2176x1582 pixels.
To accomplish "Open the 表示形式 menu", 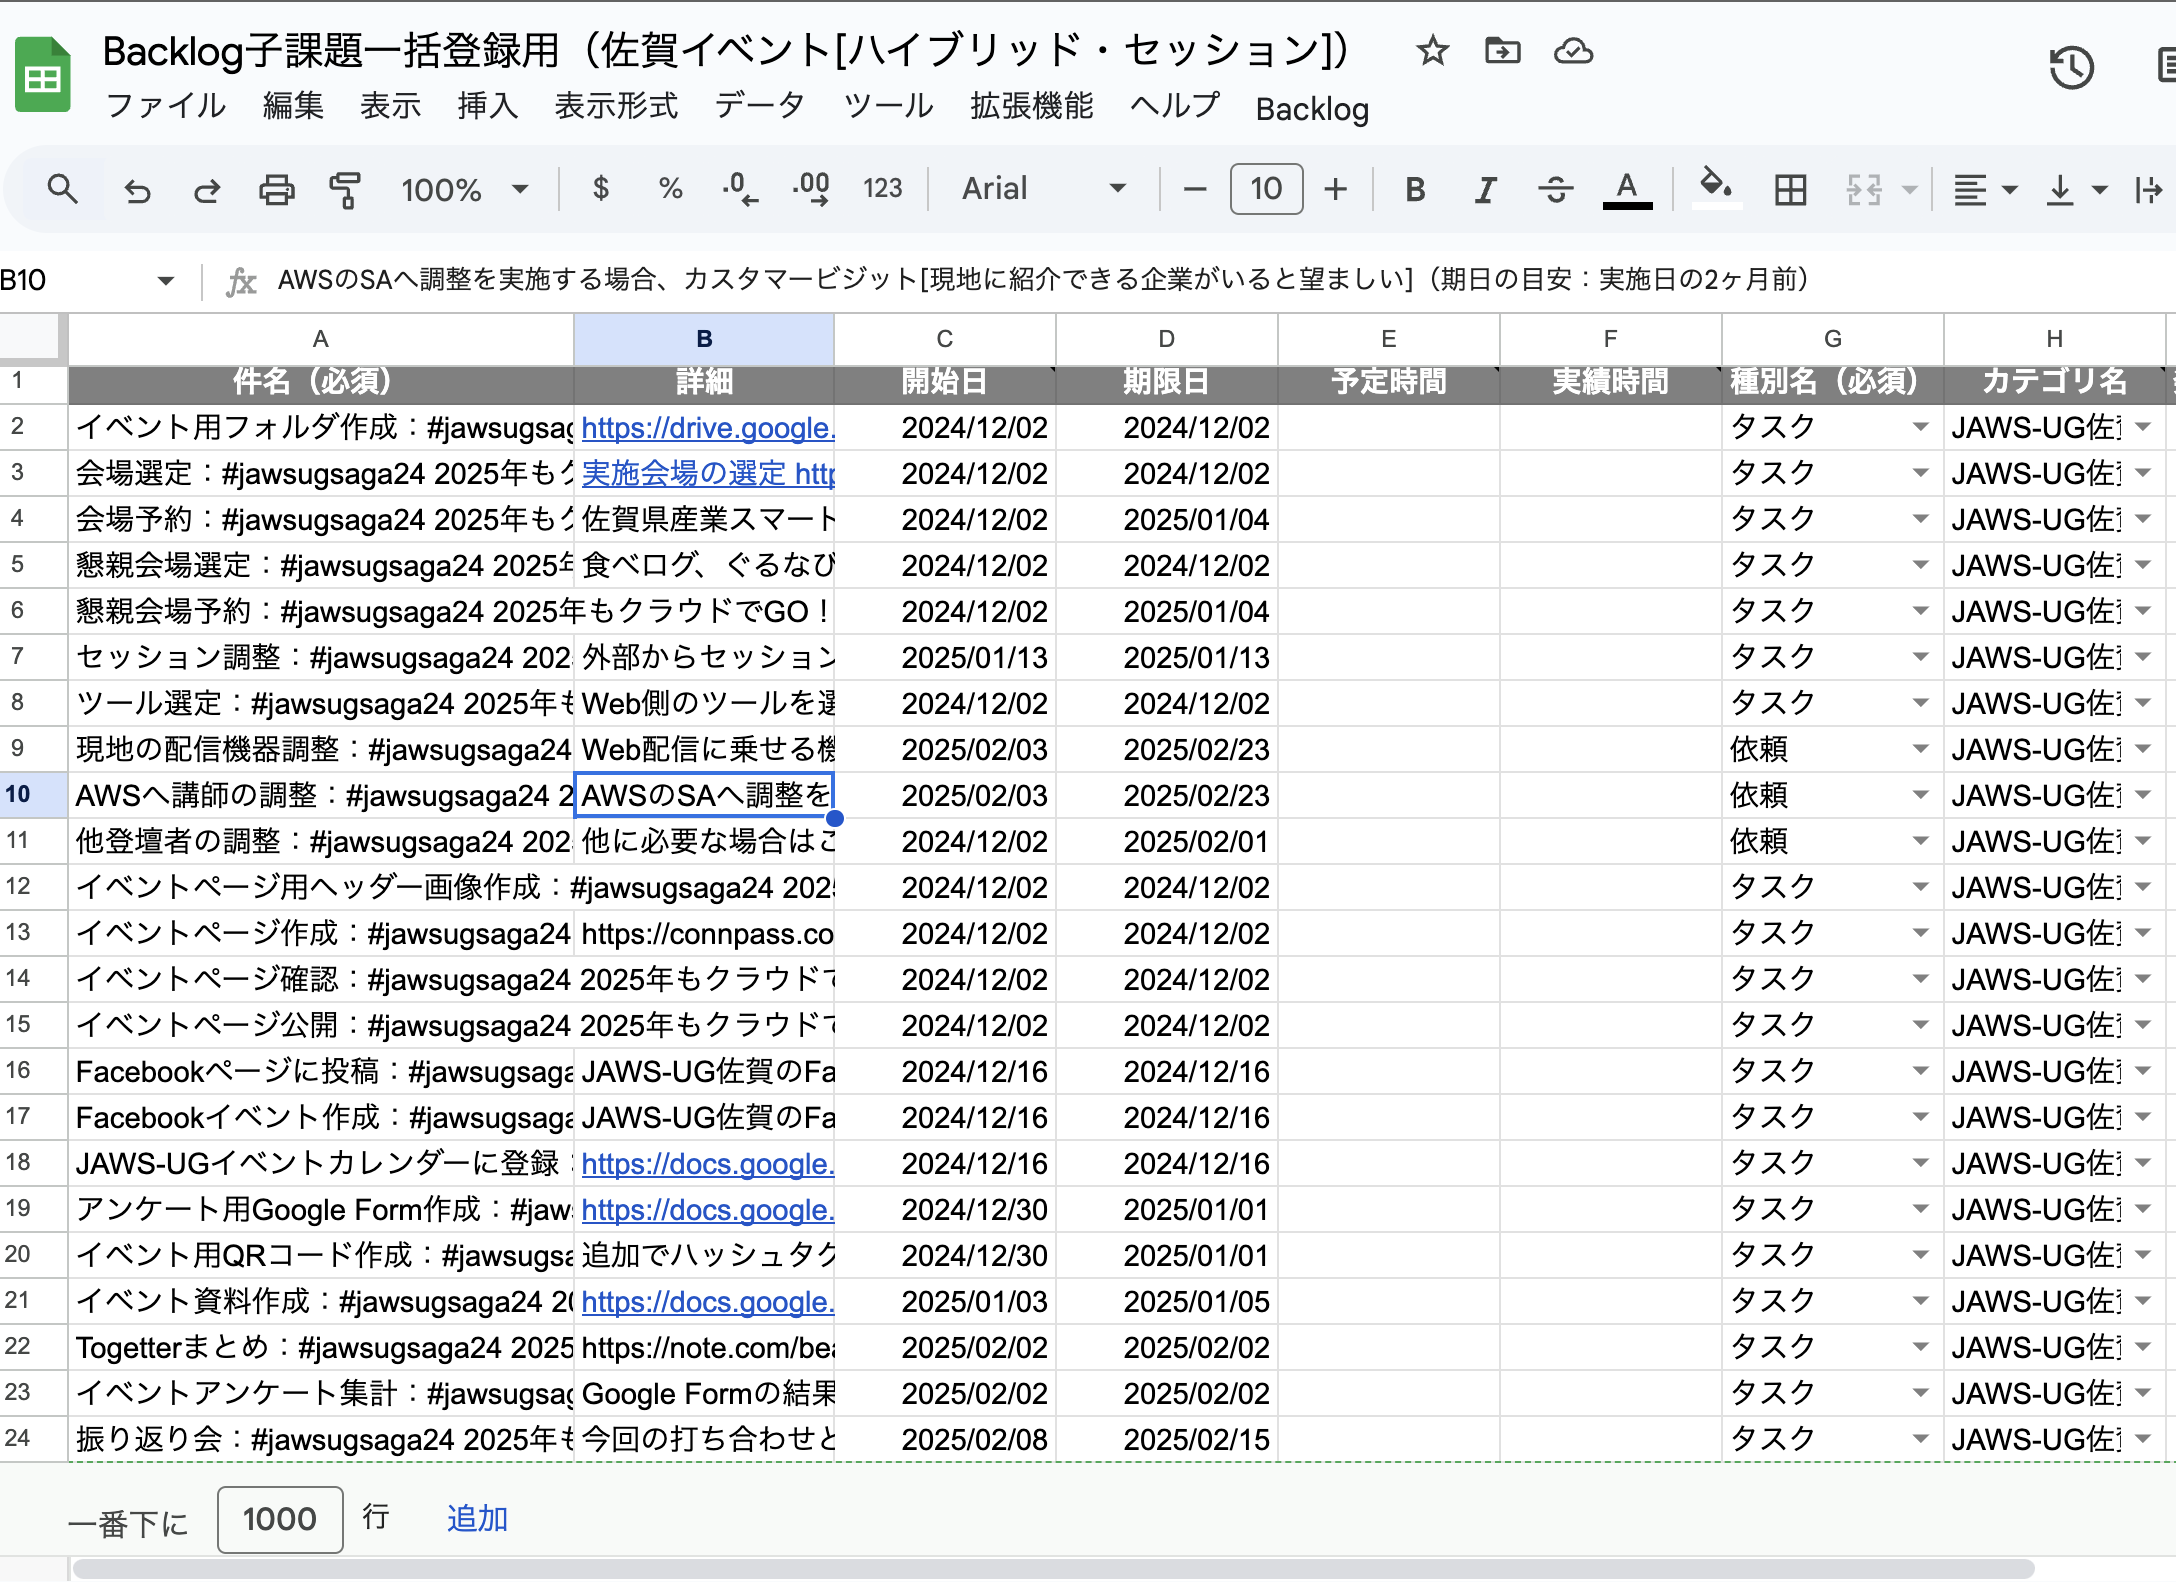I will [616, 105].
